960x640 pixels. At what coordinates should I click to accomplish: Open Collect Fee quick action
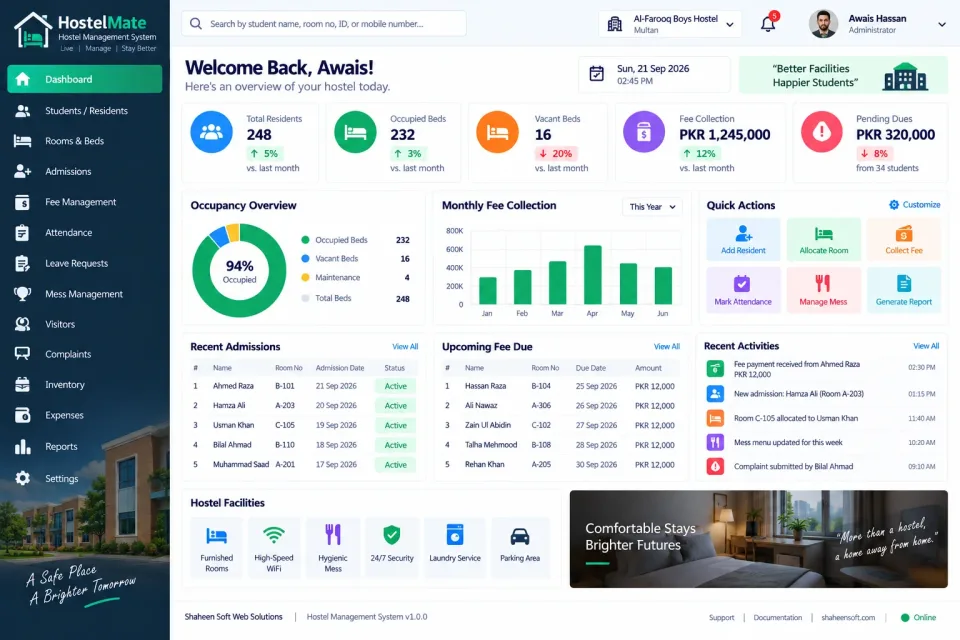[904, 239]
